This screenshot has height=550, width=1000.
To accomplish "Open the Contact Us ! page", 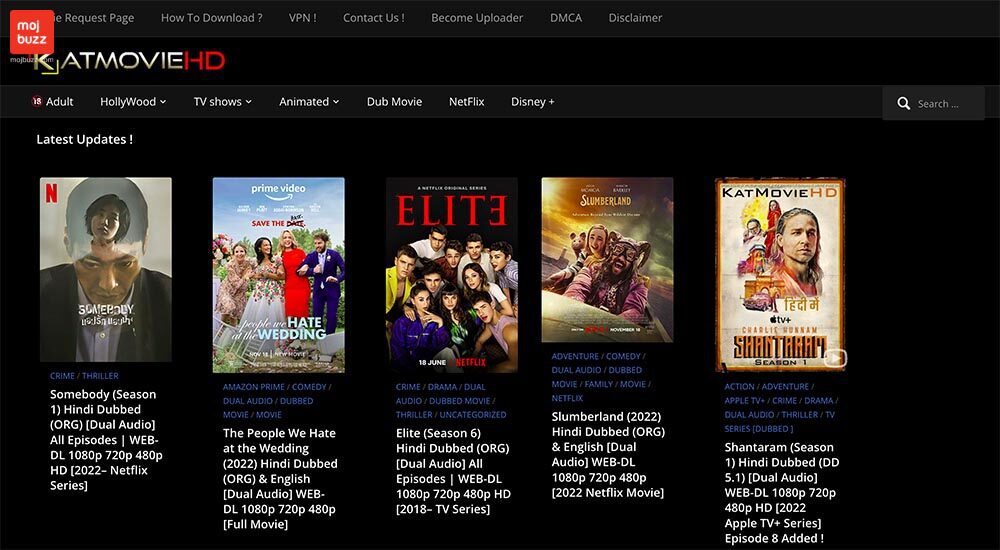I will coord(374,18).
